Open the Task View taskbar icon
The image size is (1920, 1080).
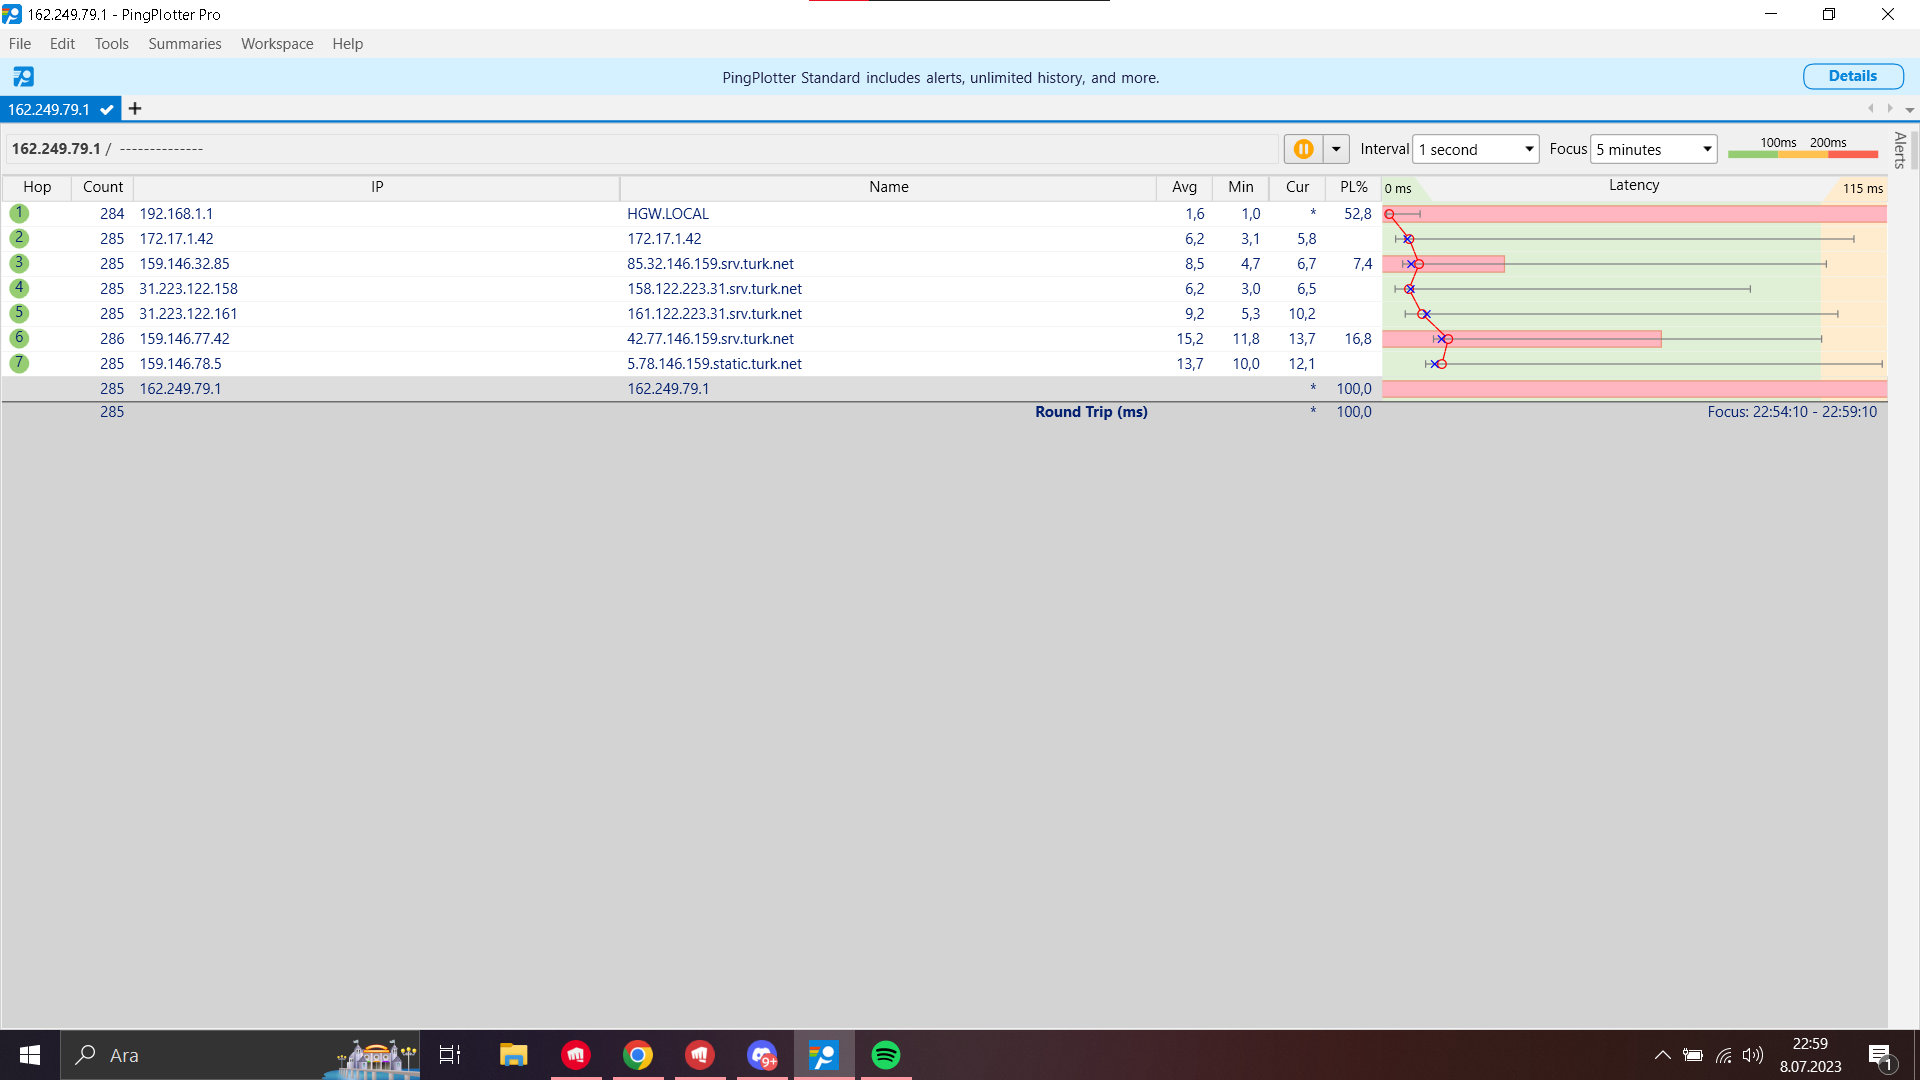pos(450,1055)
